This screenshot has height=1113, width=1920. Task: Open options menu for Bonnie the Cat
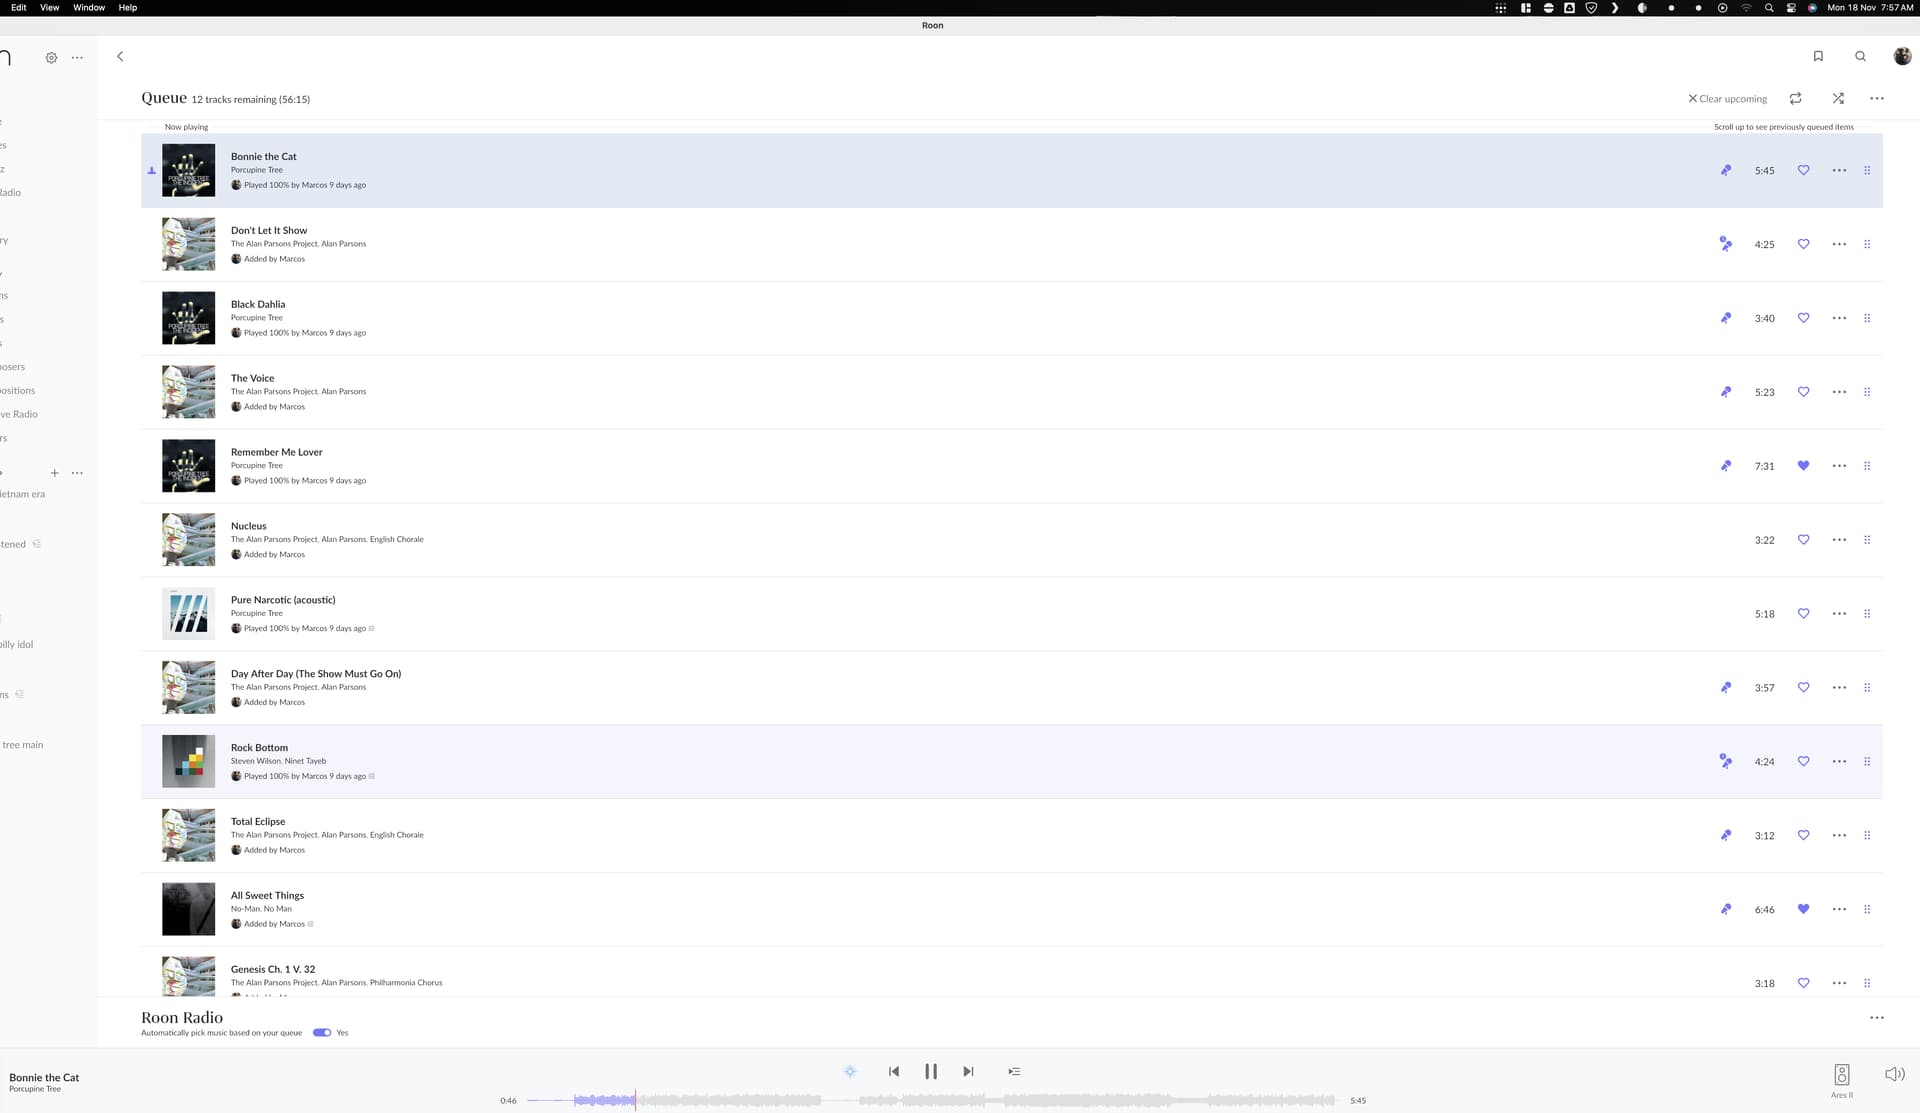(1839, 170)
